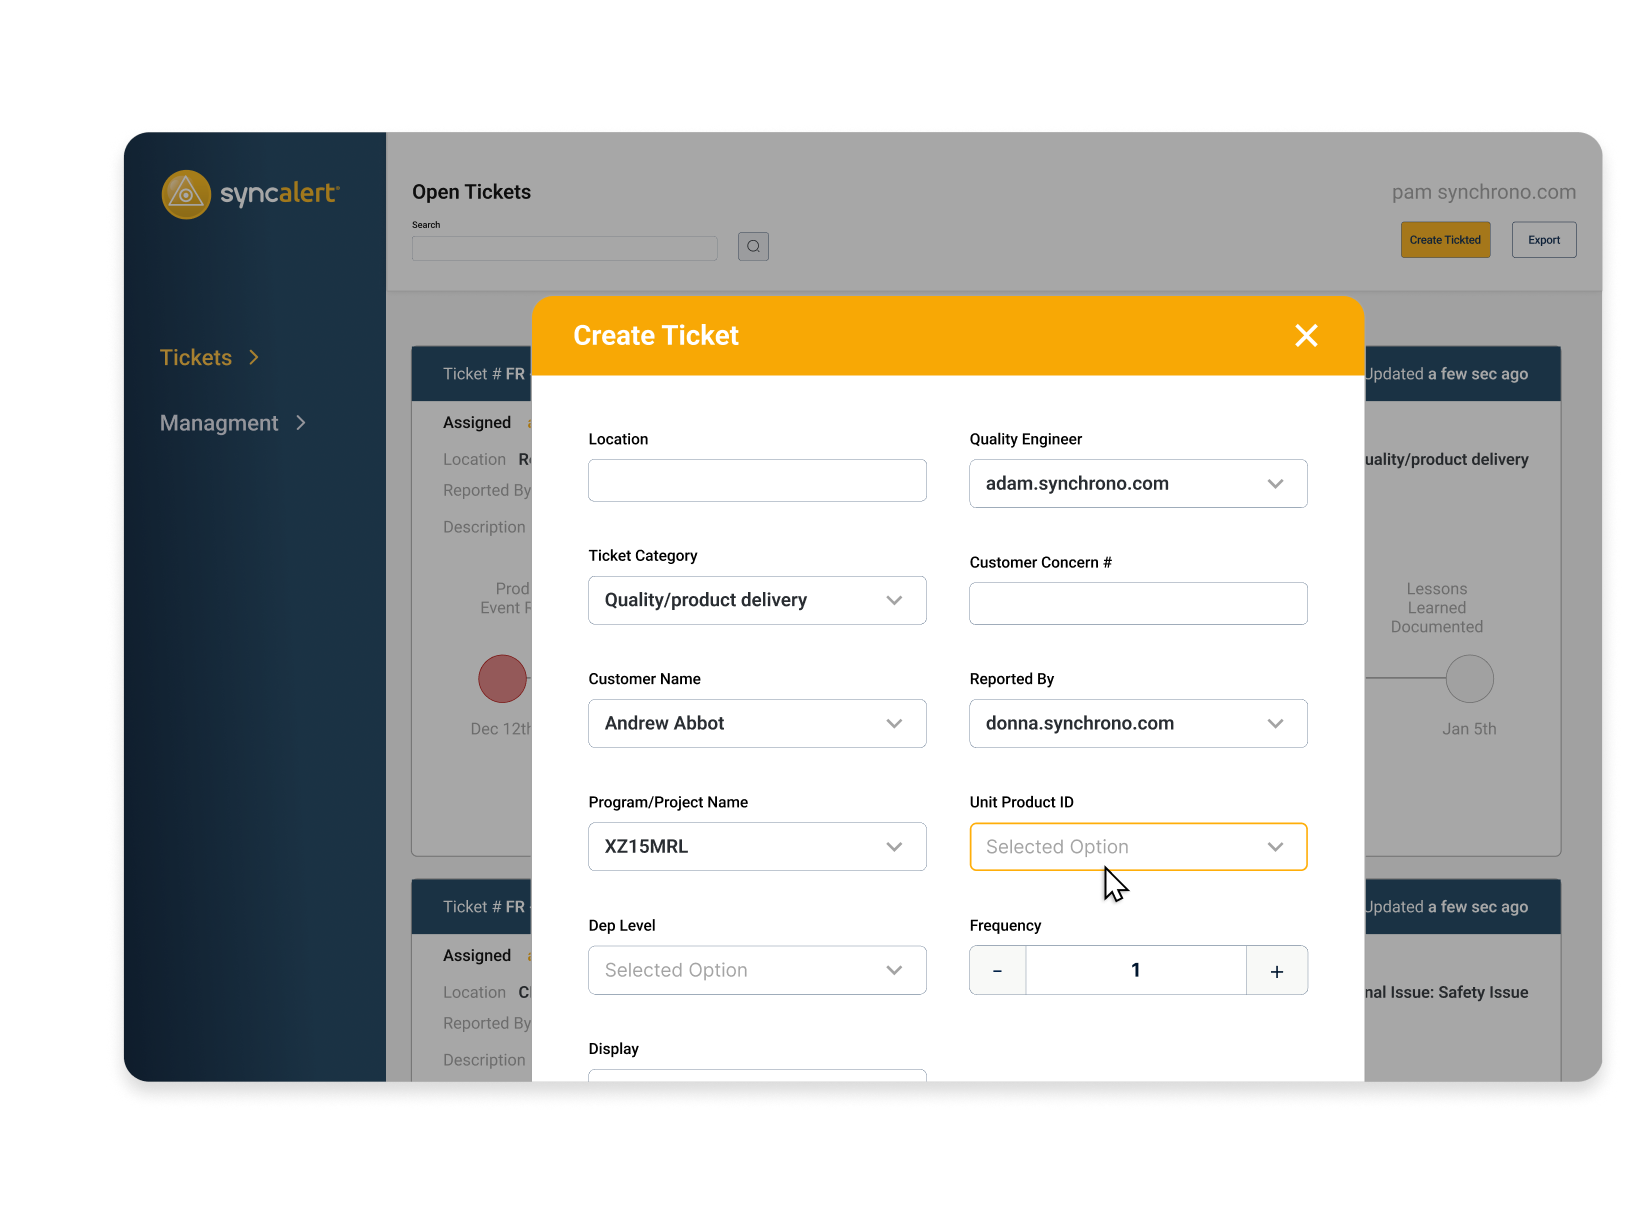
Task: Close the Create Ticket dialog
Action: tap(1306, 336)
